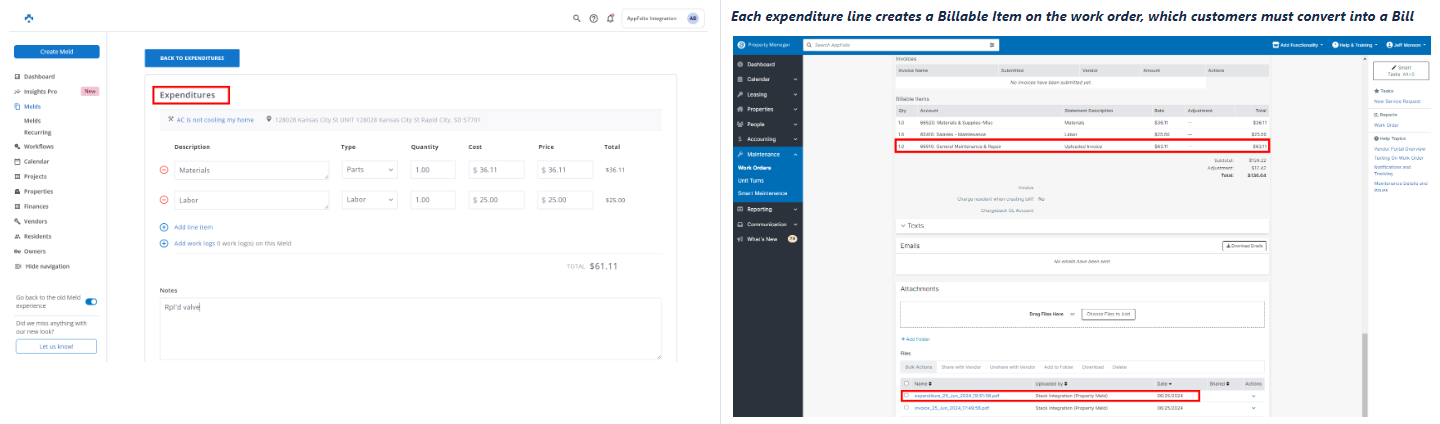Remove the Labor line item with minus icon
This screenshot has height=424, width=1440.
pyautogui.click(x=164, y=200)
